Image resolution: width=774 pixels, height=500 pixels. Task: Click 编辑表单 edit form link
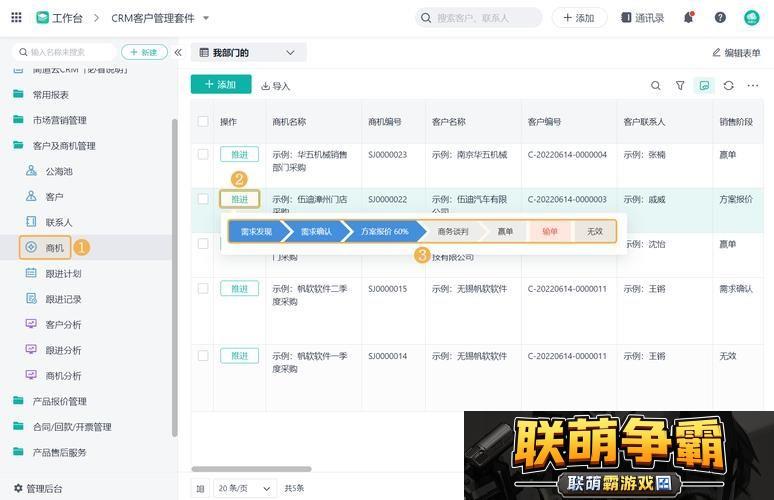click(x=736, y=52)
